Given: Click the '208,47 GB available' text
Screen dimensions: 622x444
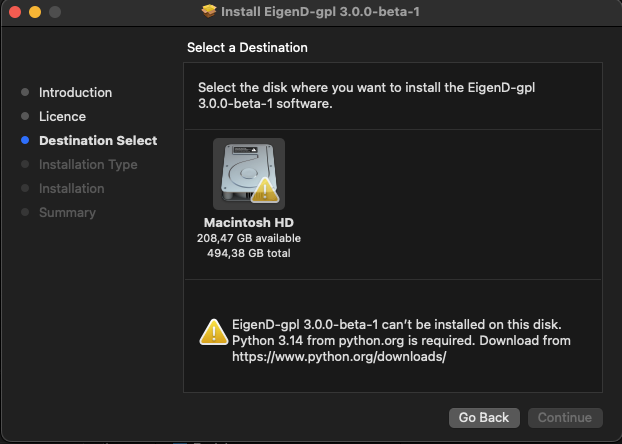Looking at the screenshot, I should point(249,238).
